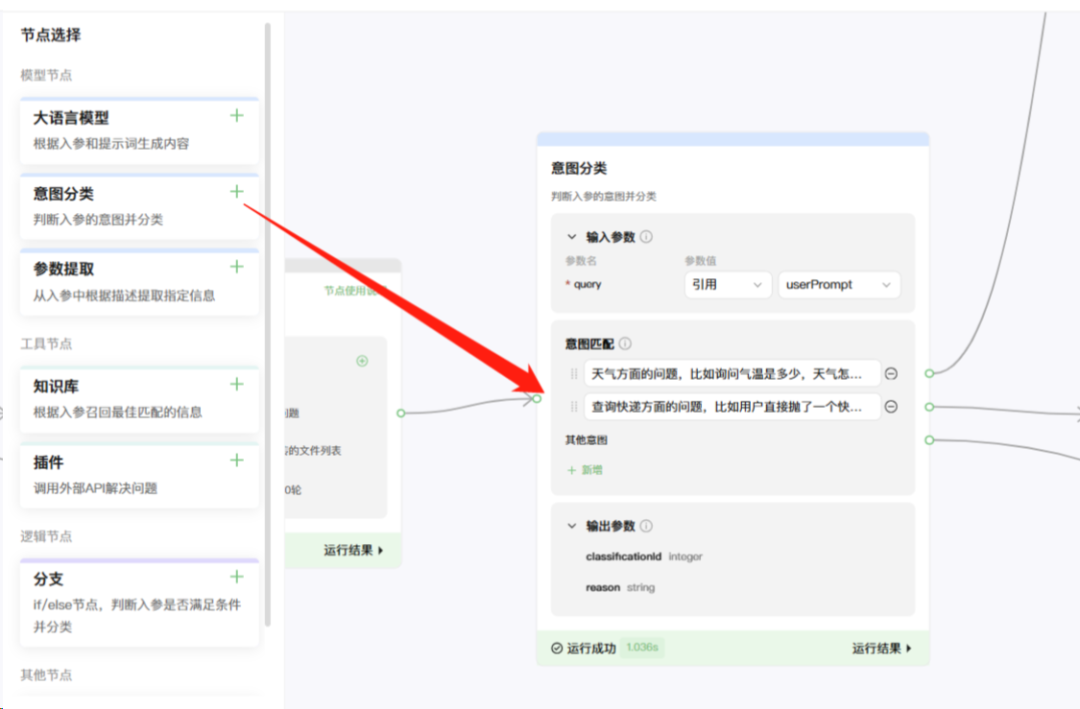Open the userPrompt value dropdown

[839, 285]
